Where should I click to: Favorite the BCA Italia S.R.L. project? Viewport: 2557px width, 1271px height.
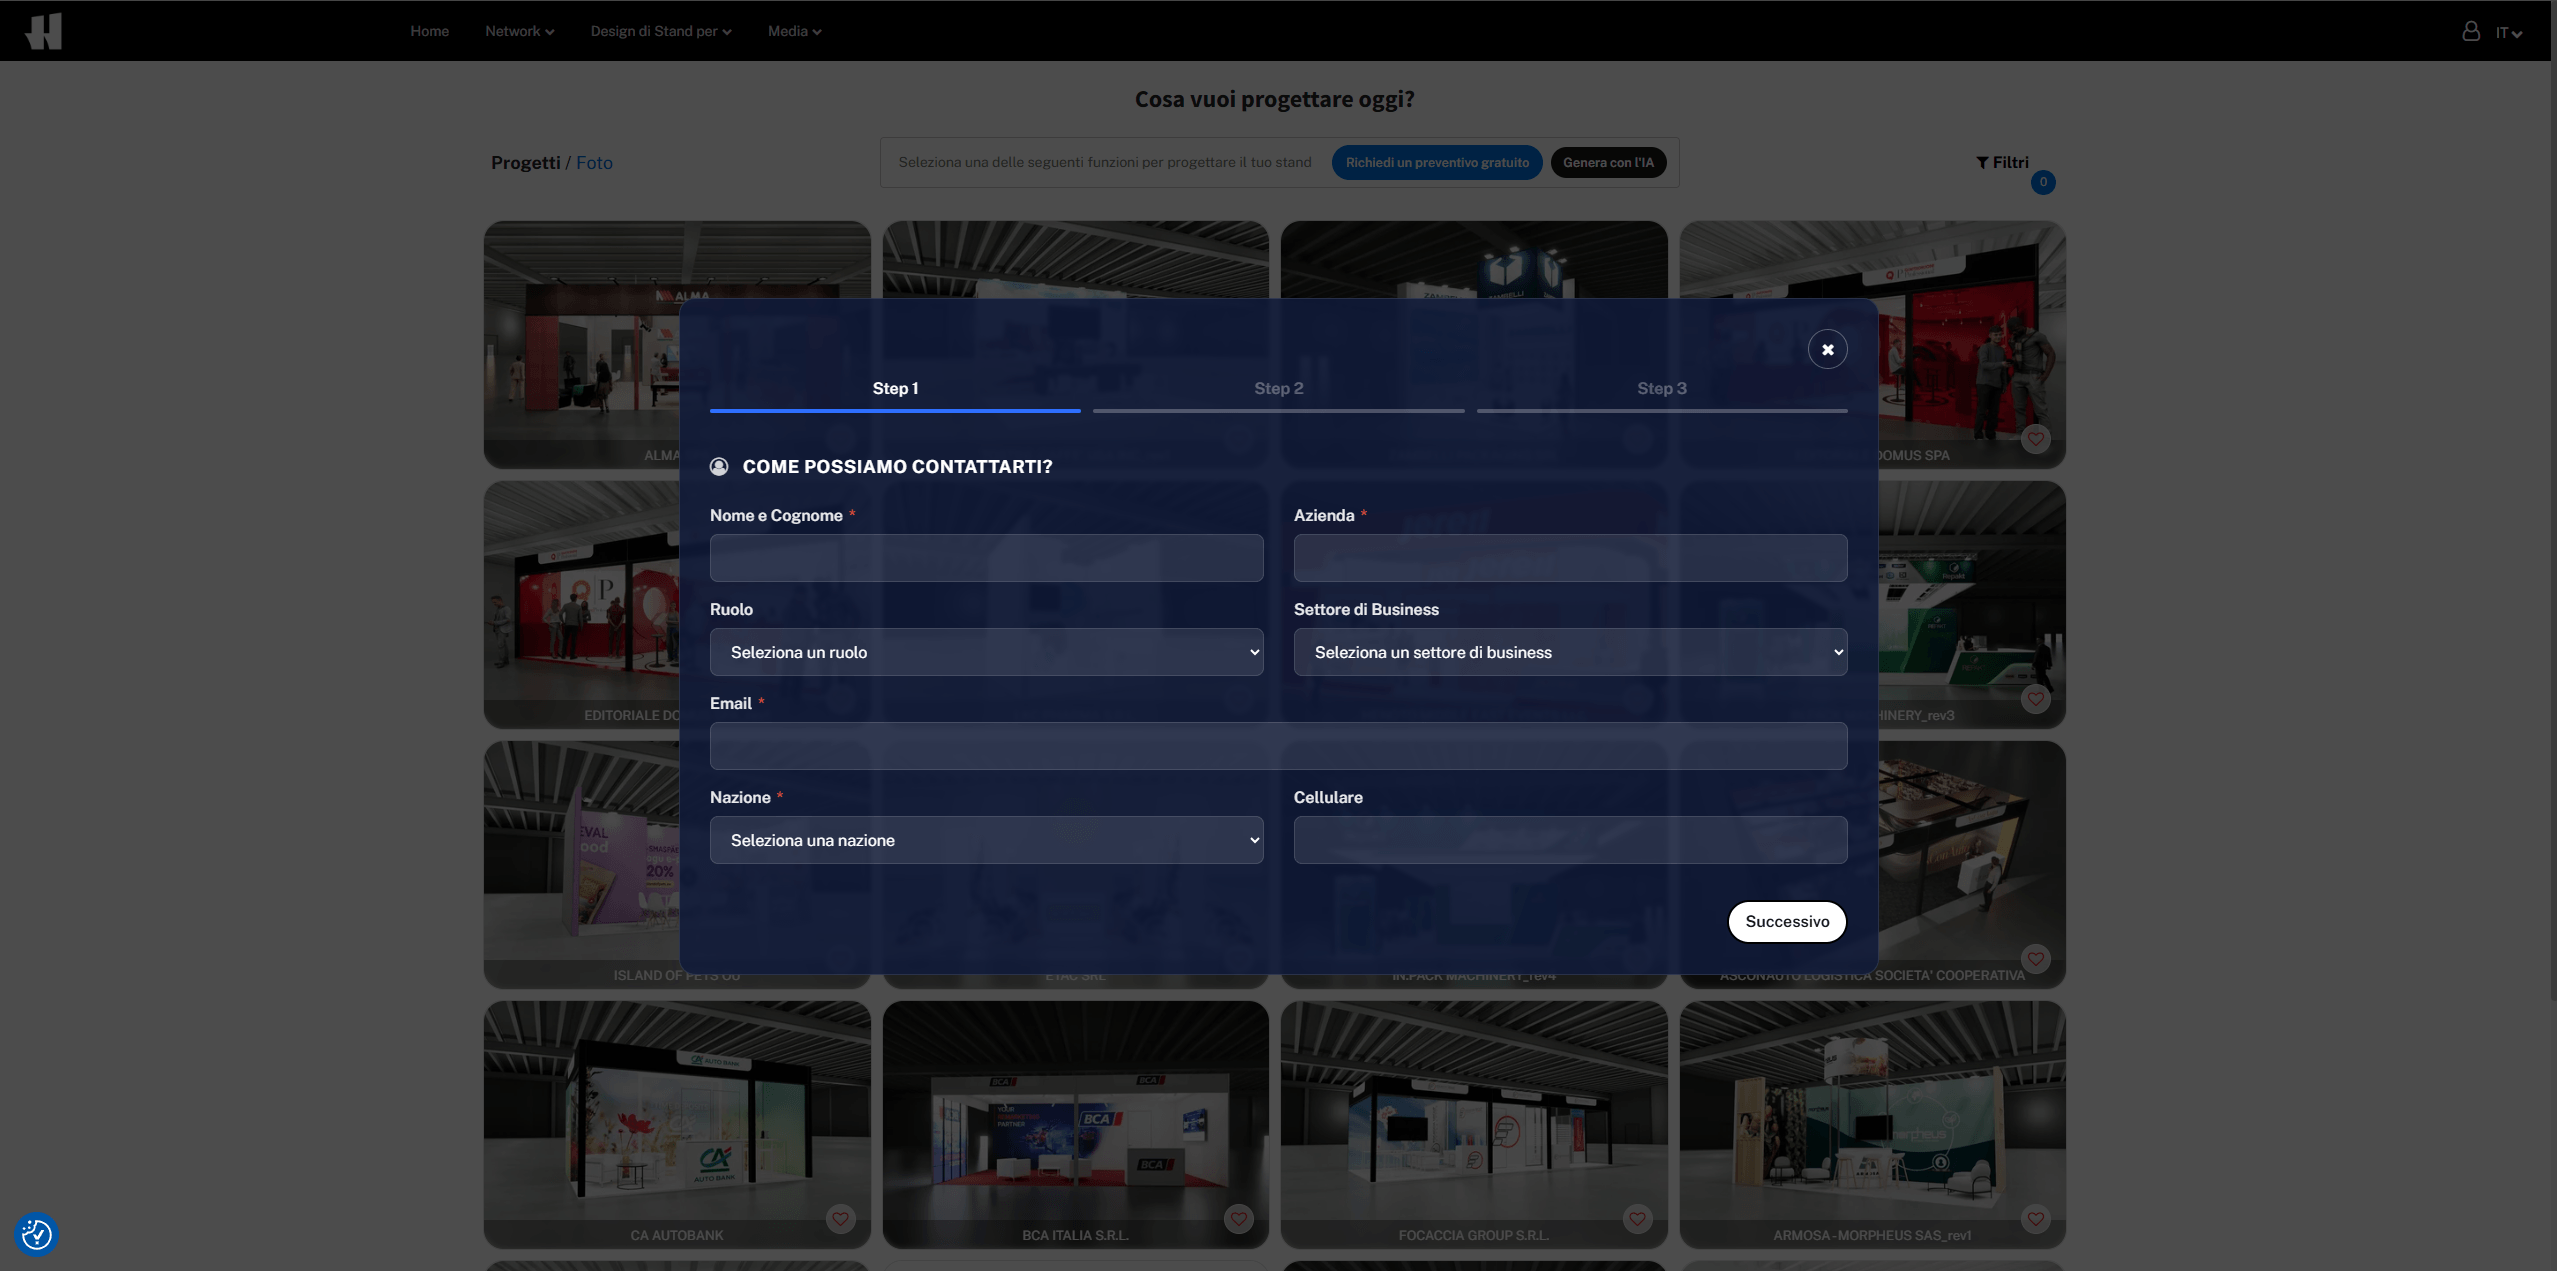(x=1238, y=1219)
